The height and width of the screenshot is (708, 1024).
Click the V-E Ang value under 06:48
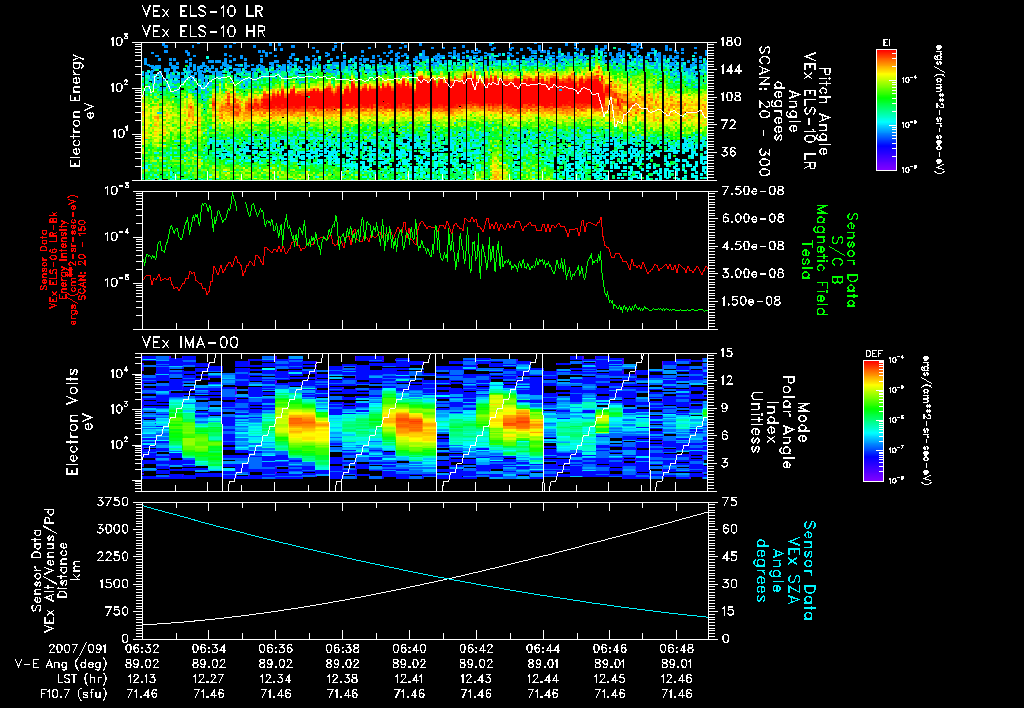pos(677,664)
